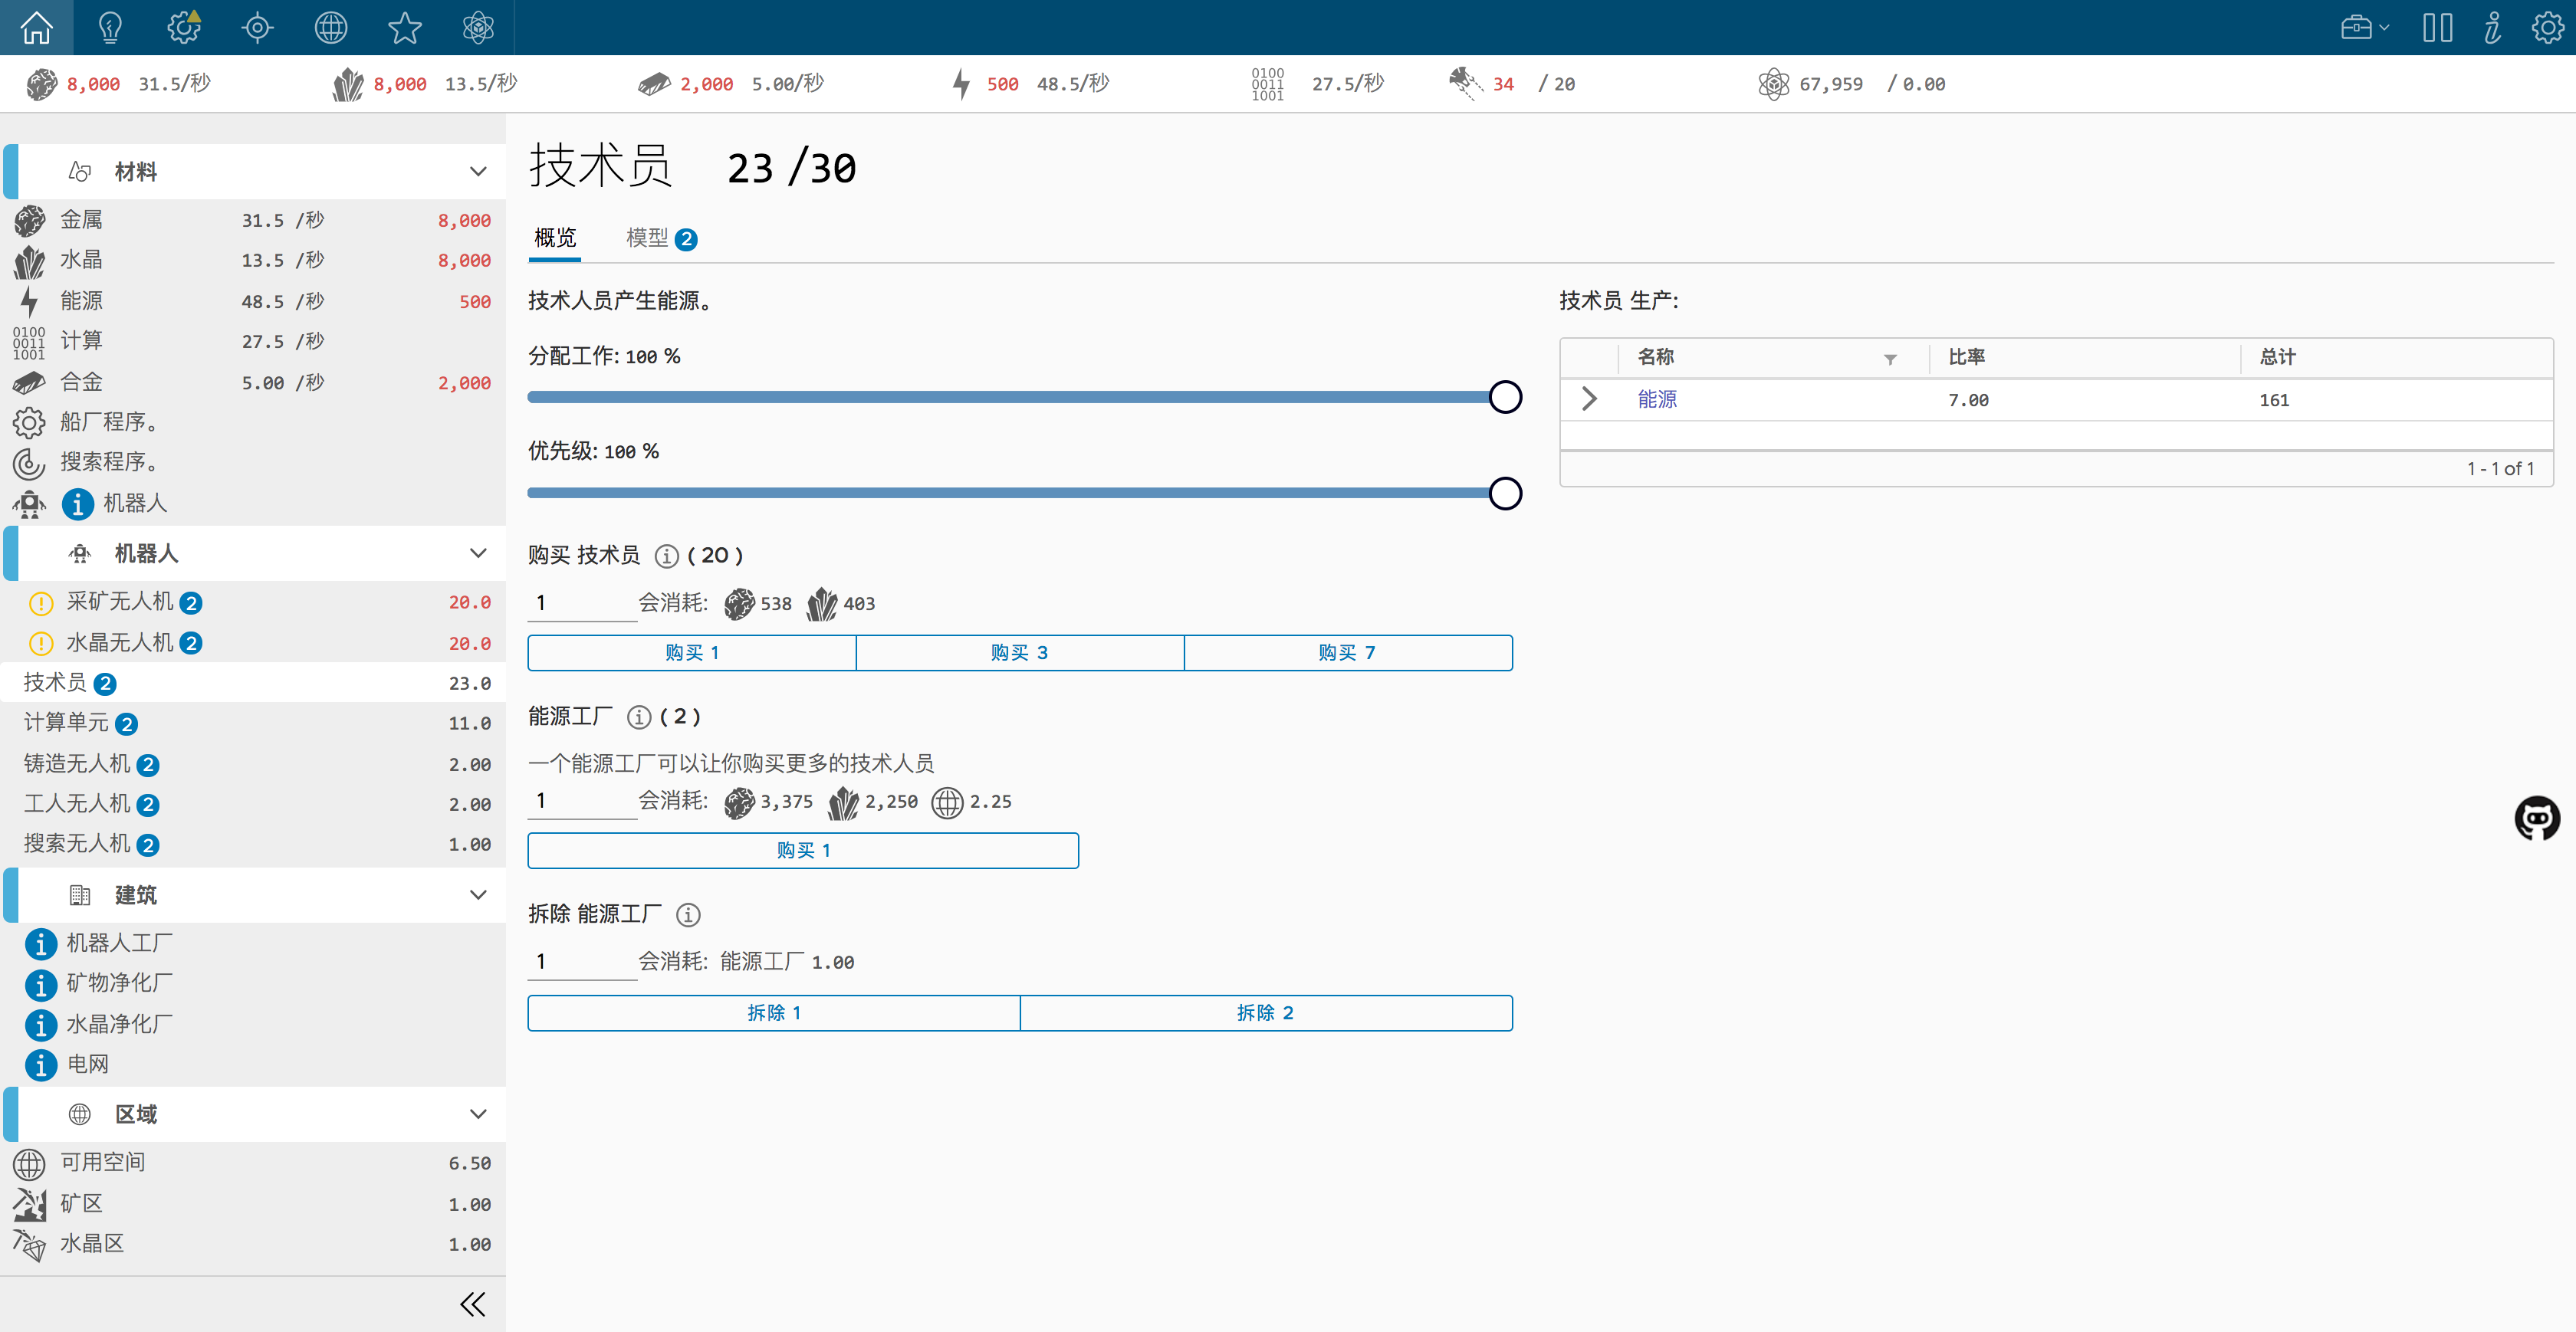
Task: Open the info 'i' icon in top bar
Action: pyautogui.click(x=2492, y=27)
